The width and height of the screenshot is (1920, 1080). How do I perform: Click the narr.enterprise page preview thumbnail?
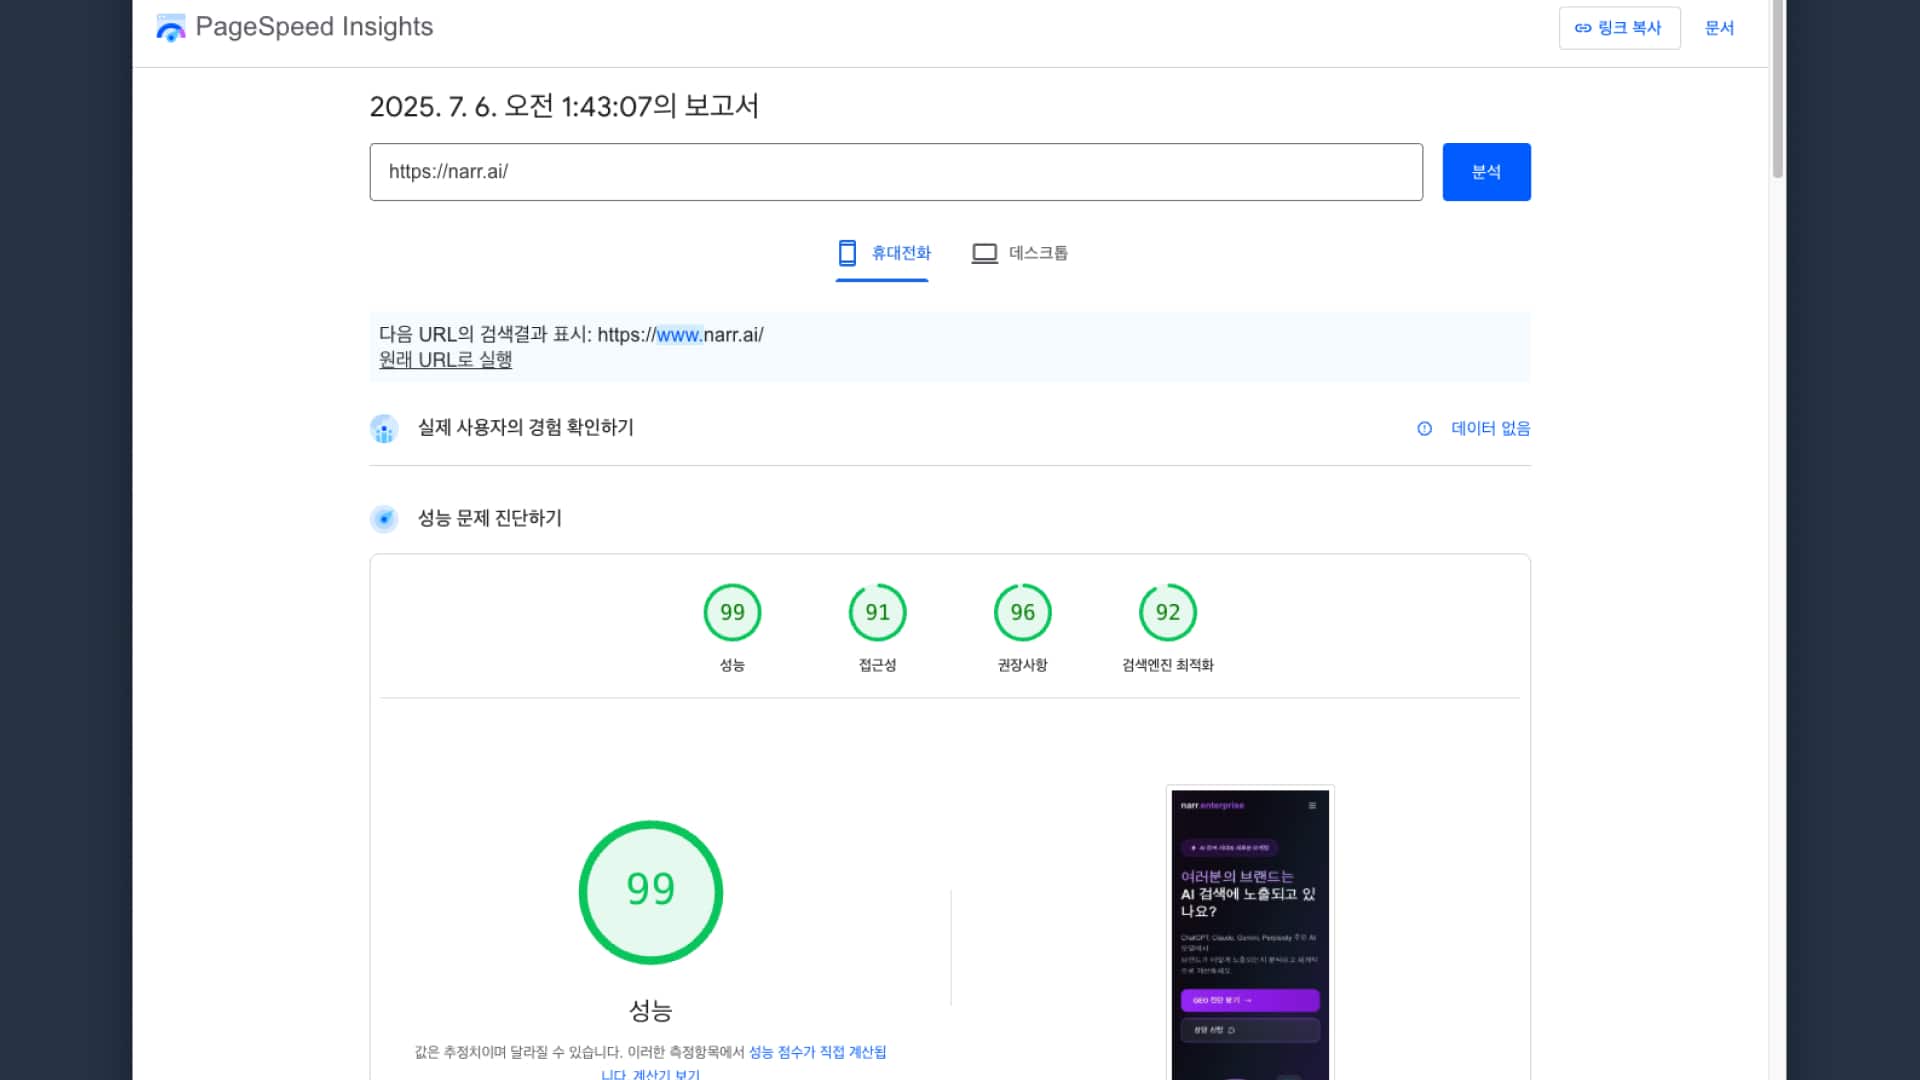tap(1249, 930)
